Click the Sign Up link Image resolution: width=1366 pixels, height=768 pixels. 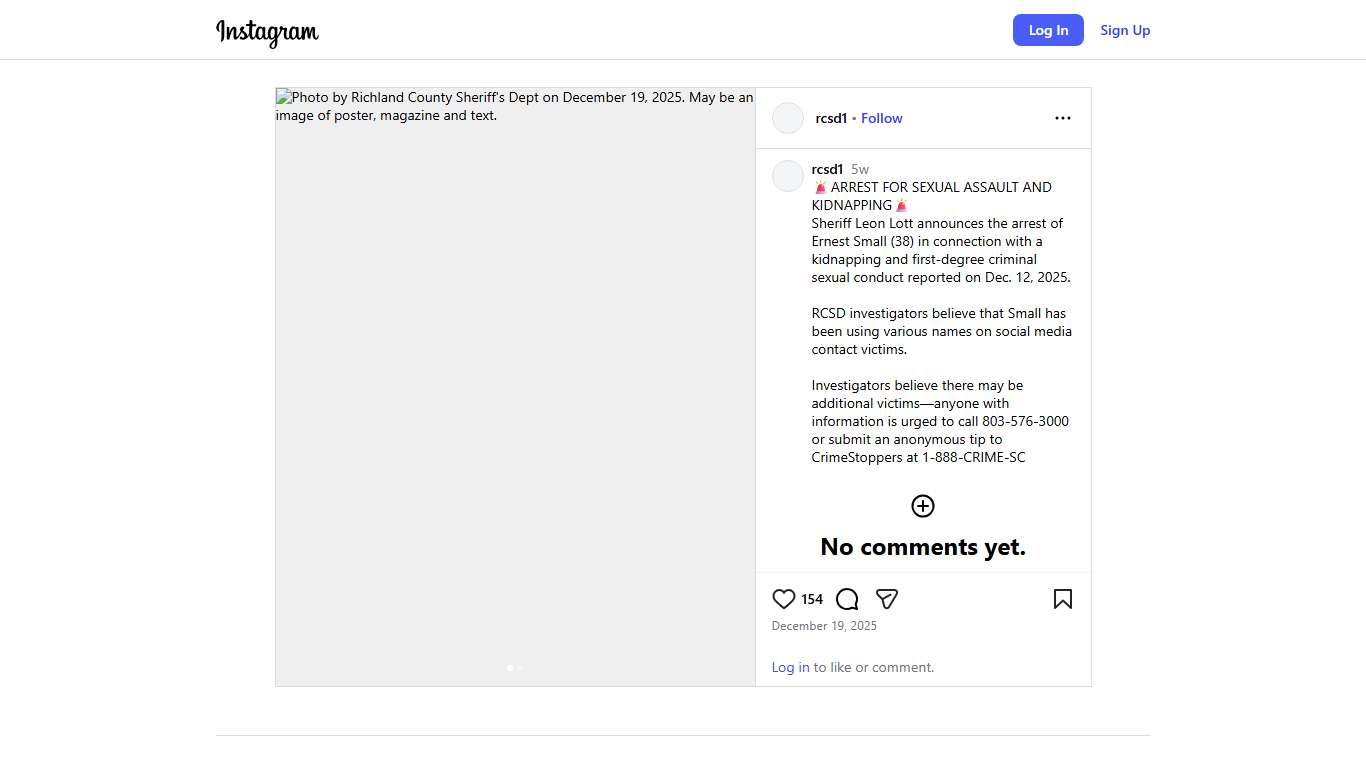coord(1125,30)
